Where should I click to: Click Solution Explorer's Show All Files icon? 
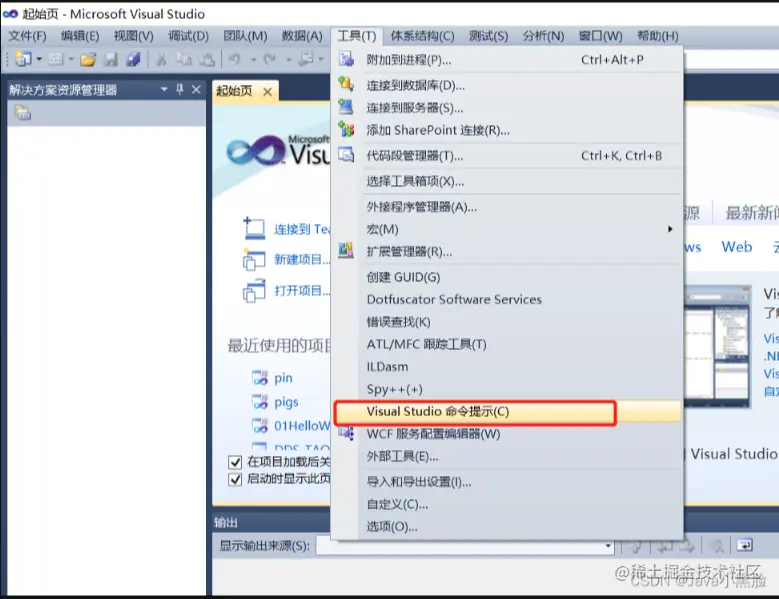pos(23,113)
